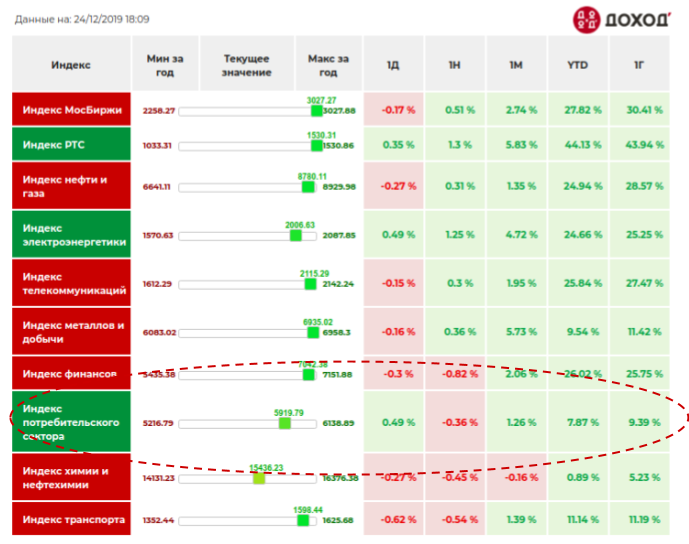Click the Индекс column header
689x544 pixels.
pos(71,65)
